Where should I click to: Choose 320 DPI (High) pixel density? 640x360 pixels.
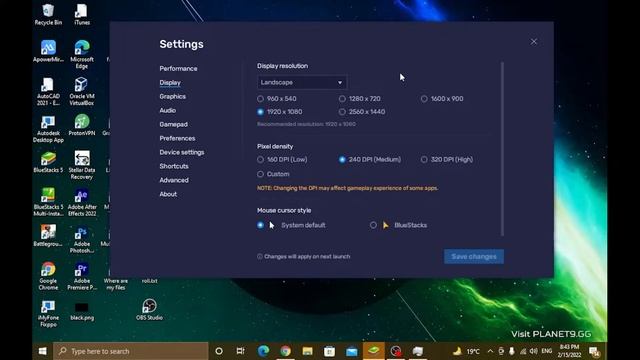tap(424, 160)
